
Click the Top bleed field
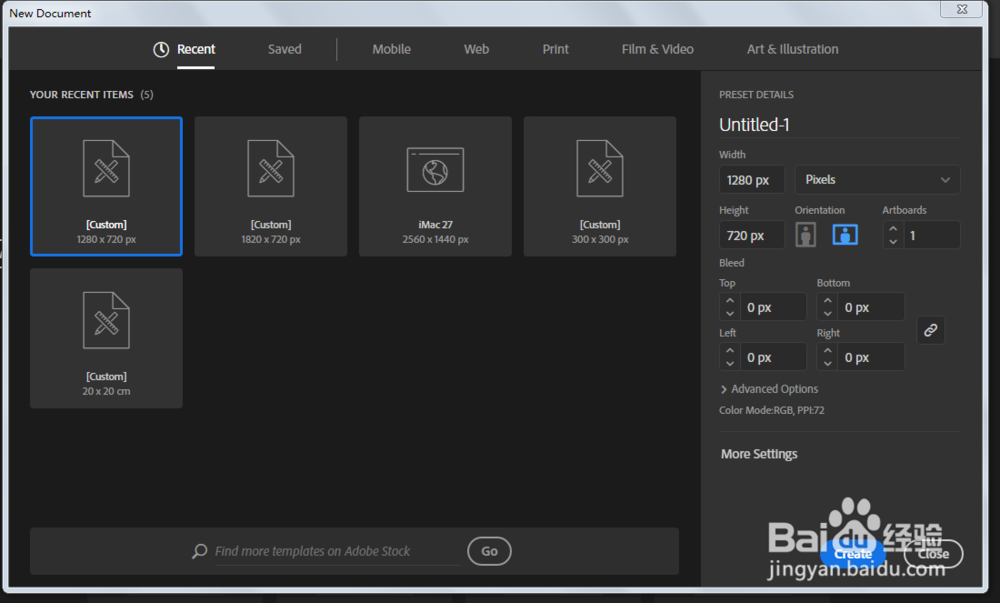(x=774, y=307)
